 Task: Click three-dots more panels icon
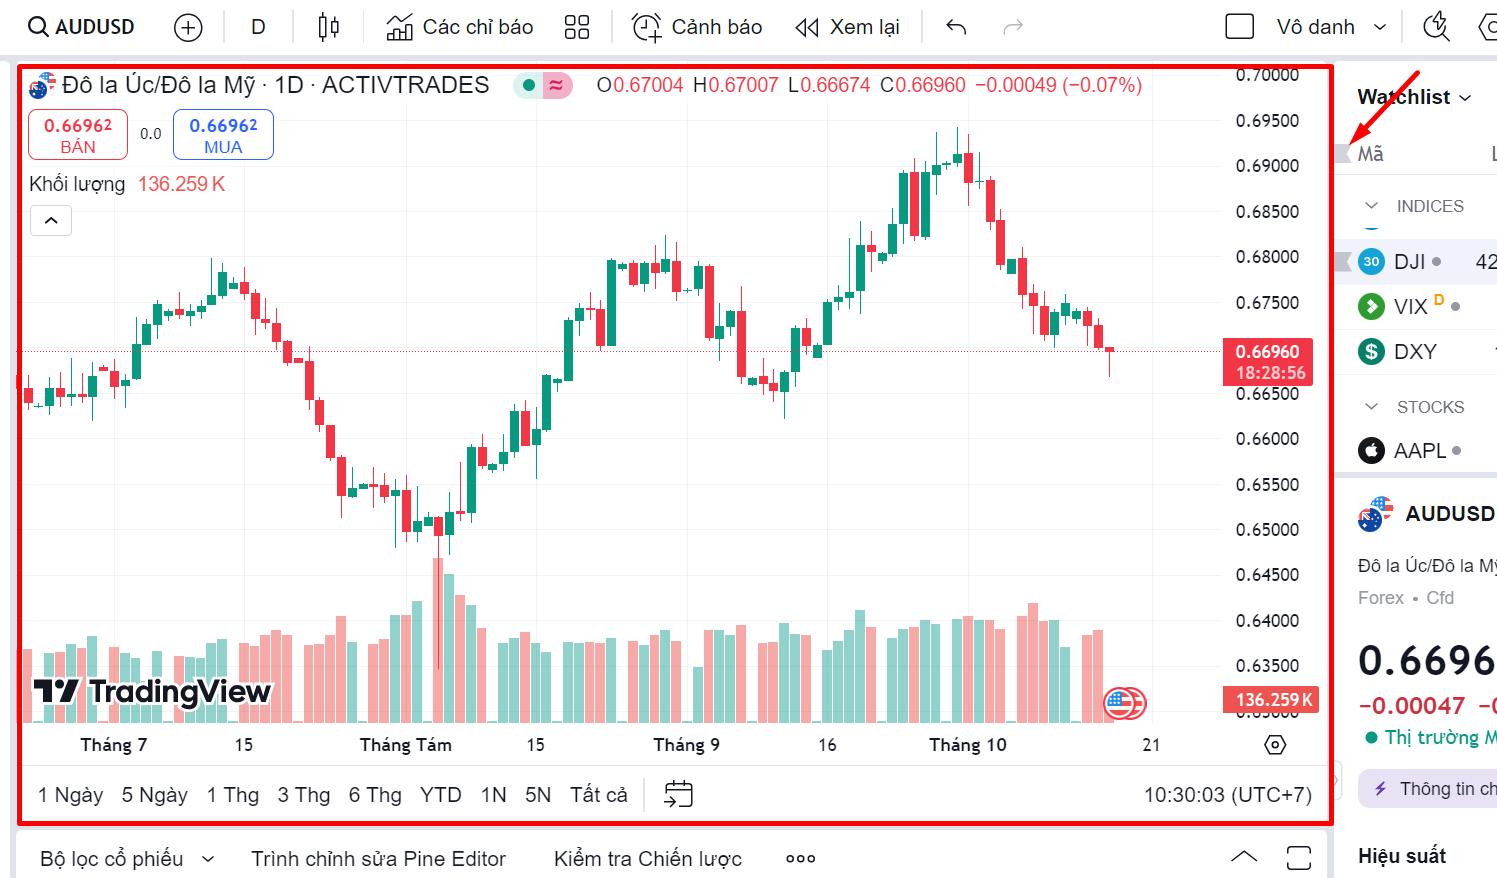pos(801,859)
